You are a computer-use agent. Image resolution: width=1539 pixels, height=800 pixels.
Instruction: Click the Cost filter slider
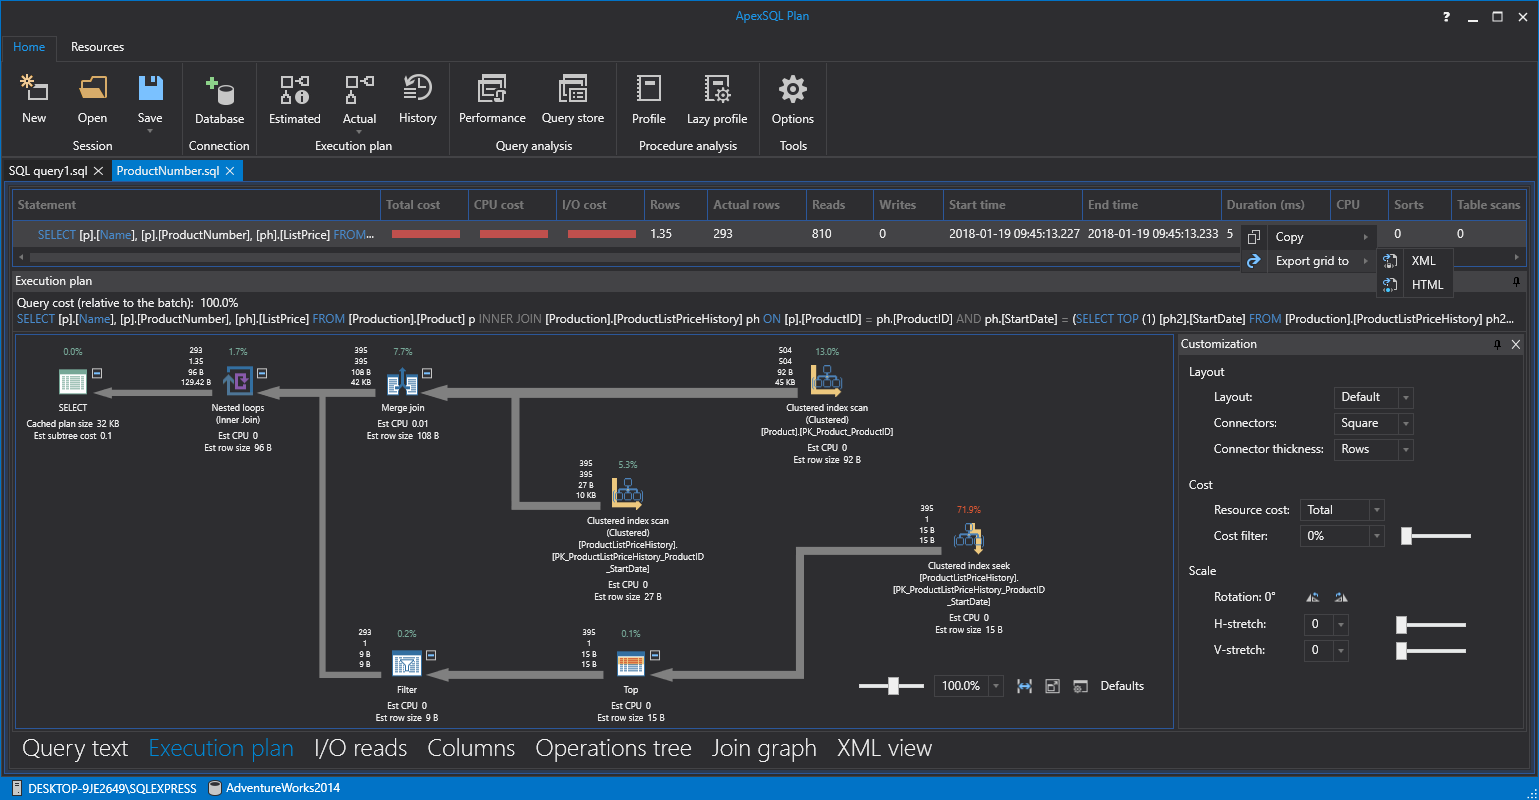click(x=1407, y=537)
